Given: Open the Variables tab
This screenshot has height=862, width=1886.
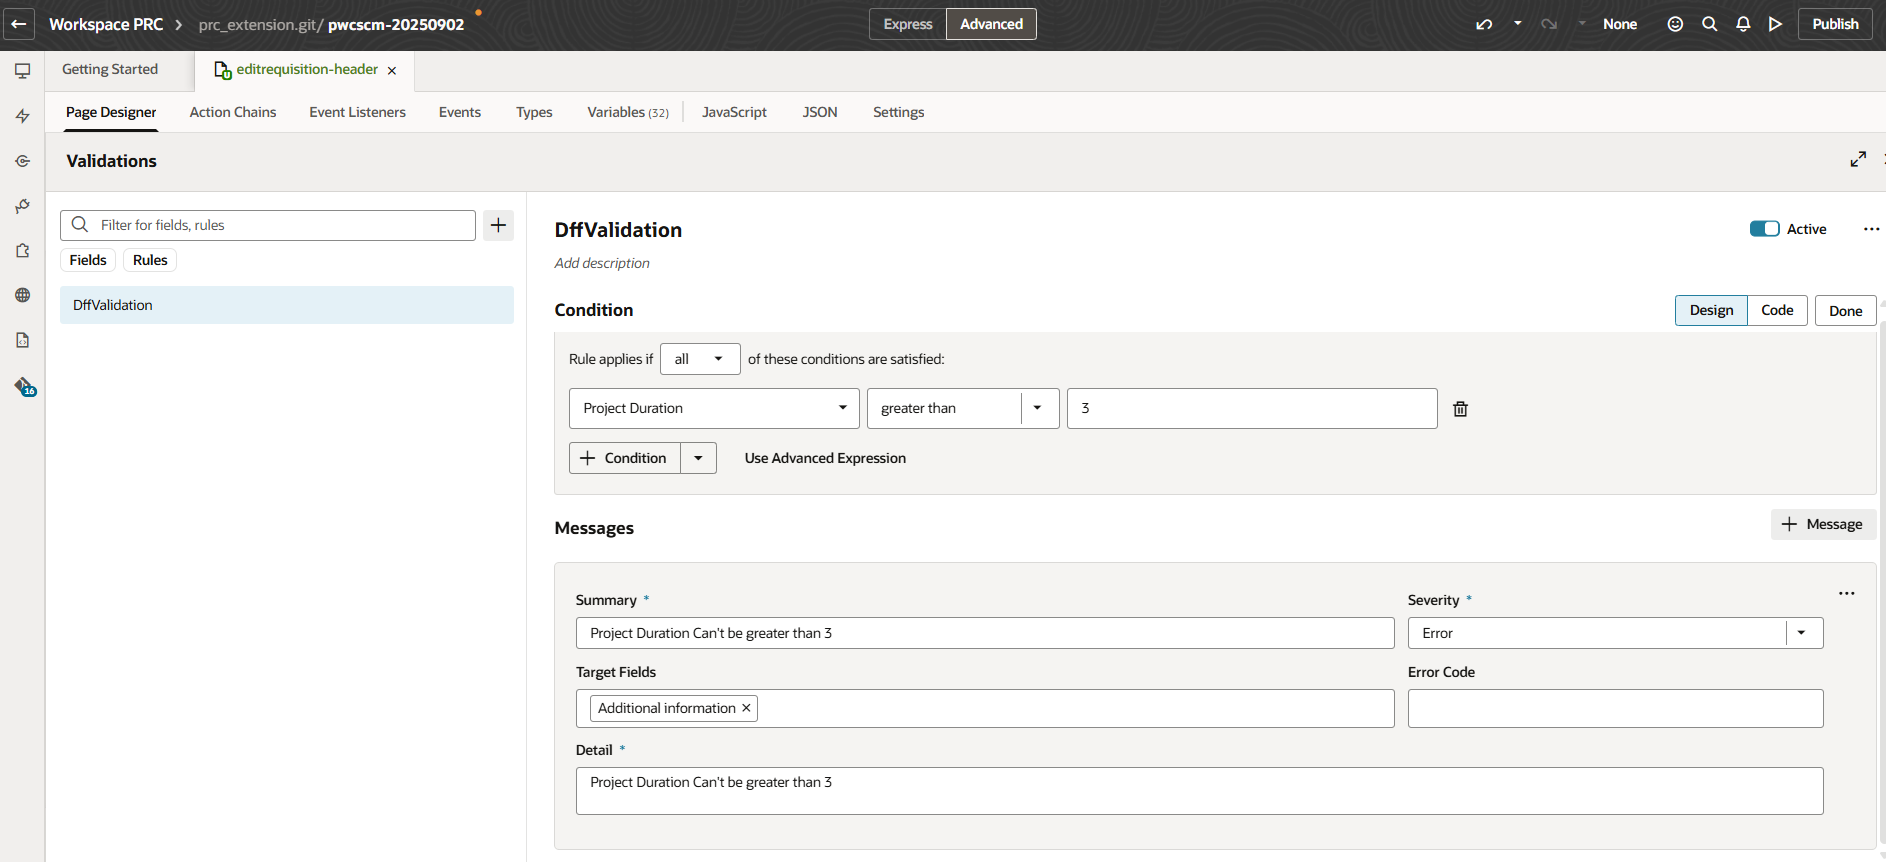Looking at the screenshot, I should click(x=628, y=112).
